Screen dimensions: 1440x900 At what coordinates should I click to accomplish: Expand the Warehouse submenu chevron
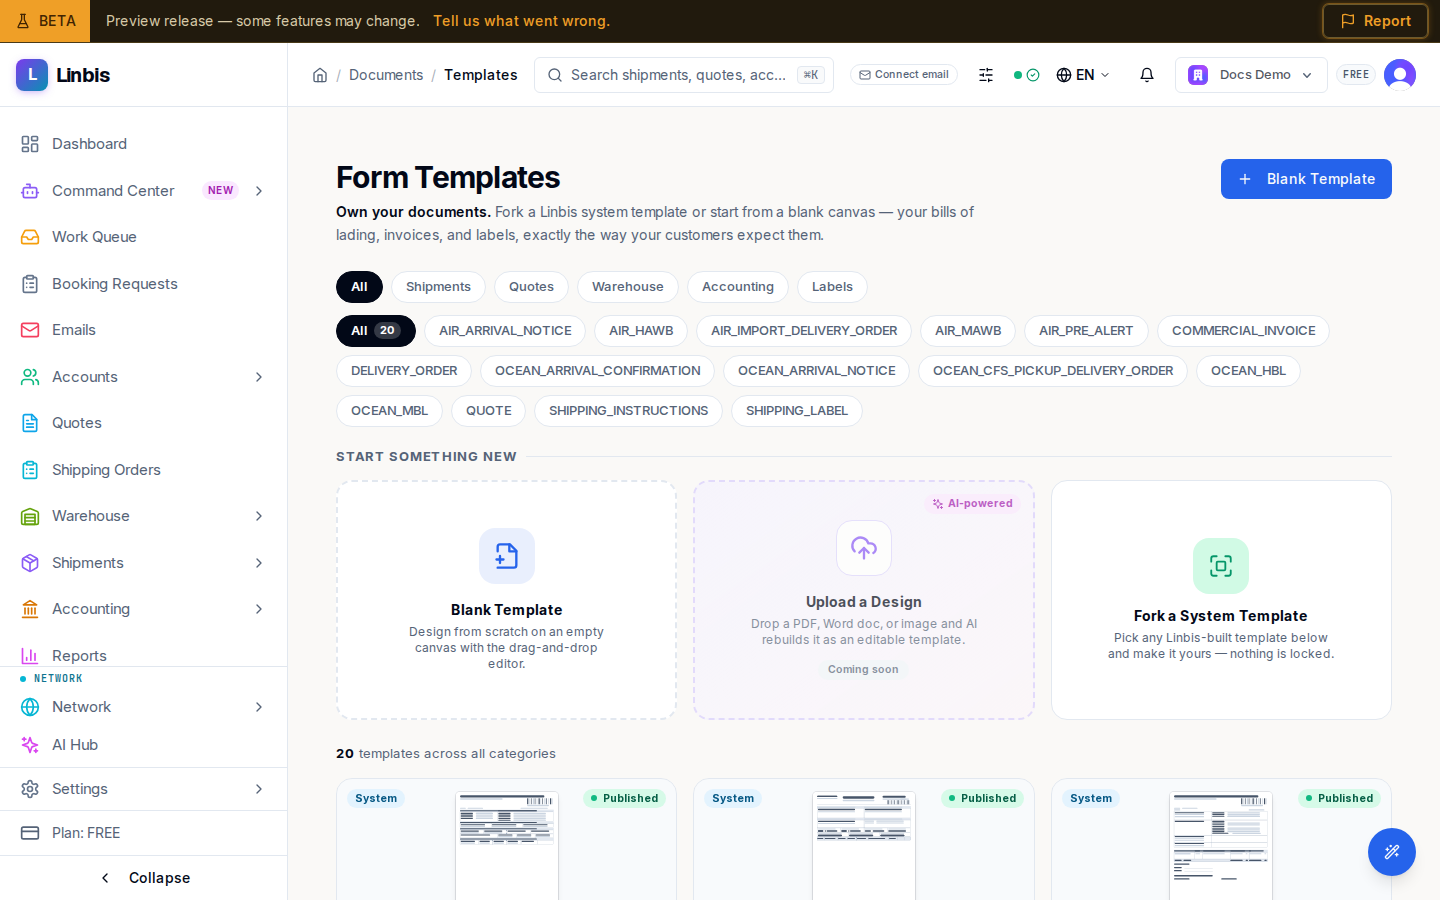tap(259, 516)
